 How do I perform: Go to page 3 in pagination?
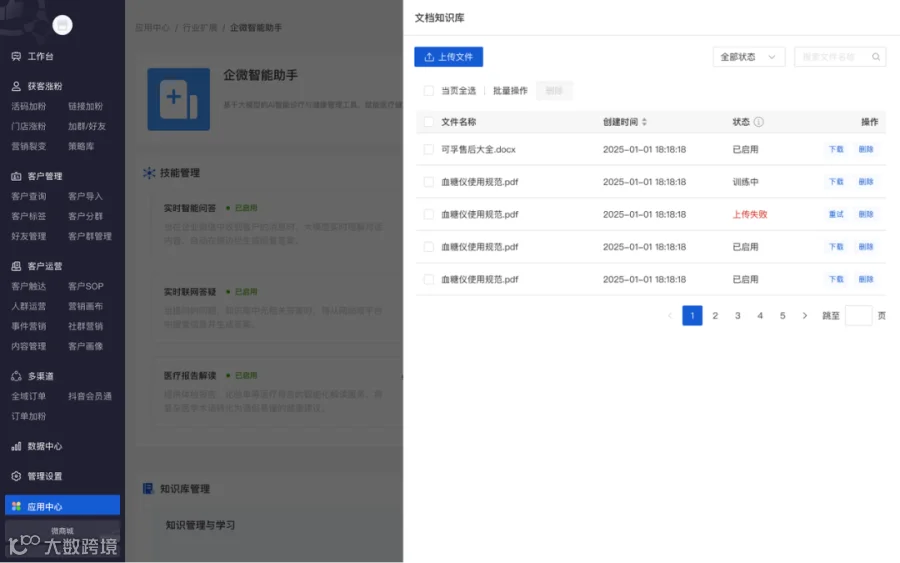tap(738, 316)
